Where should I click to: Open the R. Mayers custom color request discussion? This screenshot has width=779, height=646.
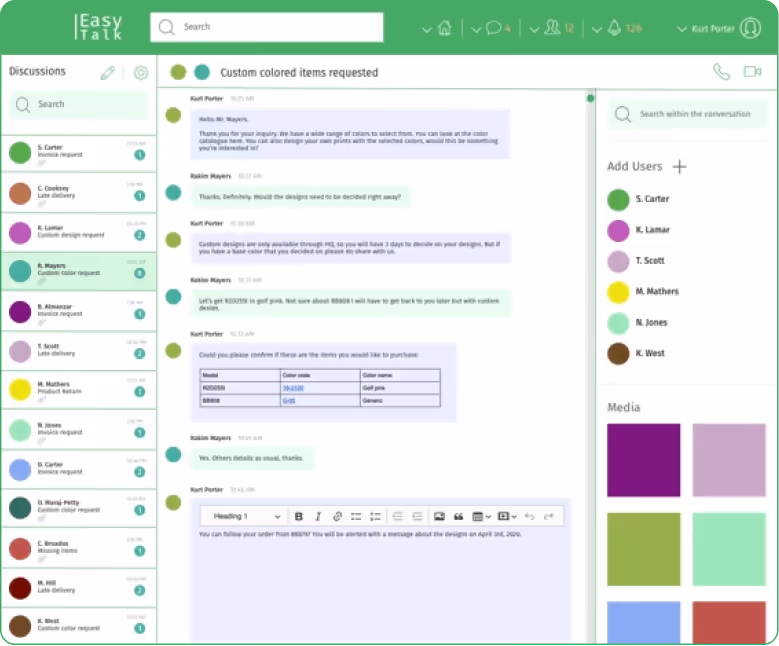click(x=78, y=270)
